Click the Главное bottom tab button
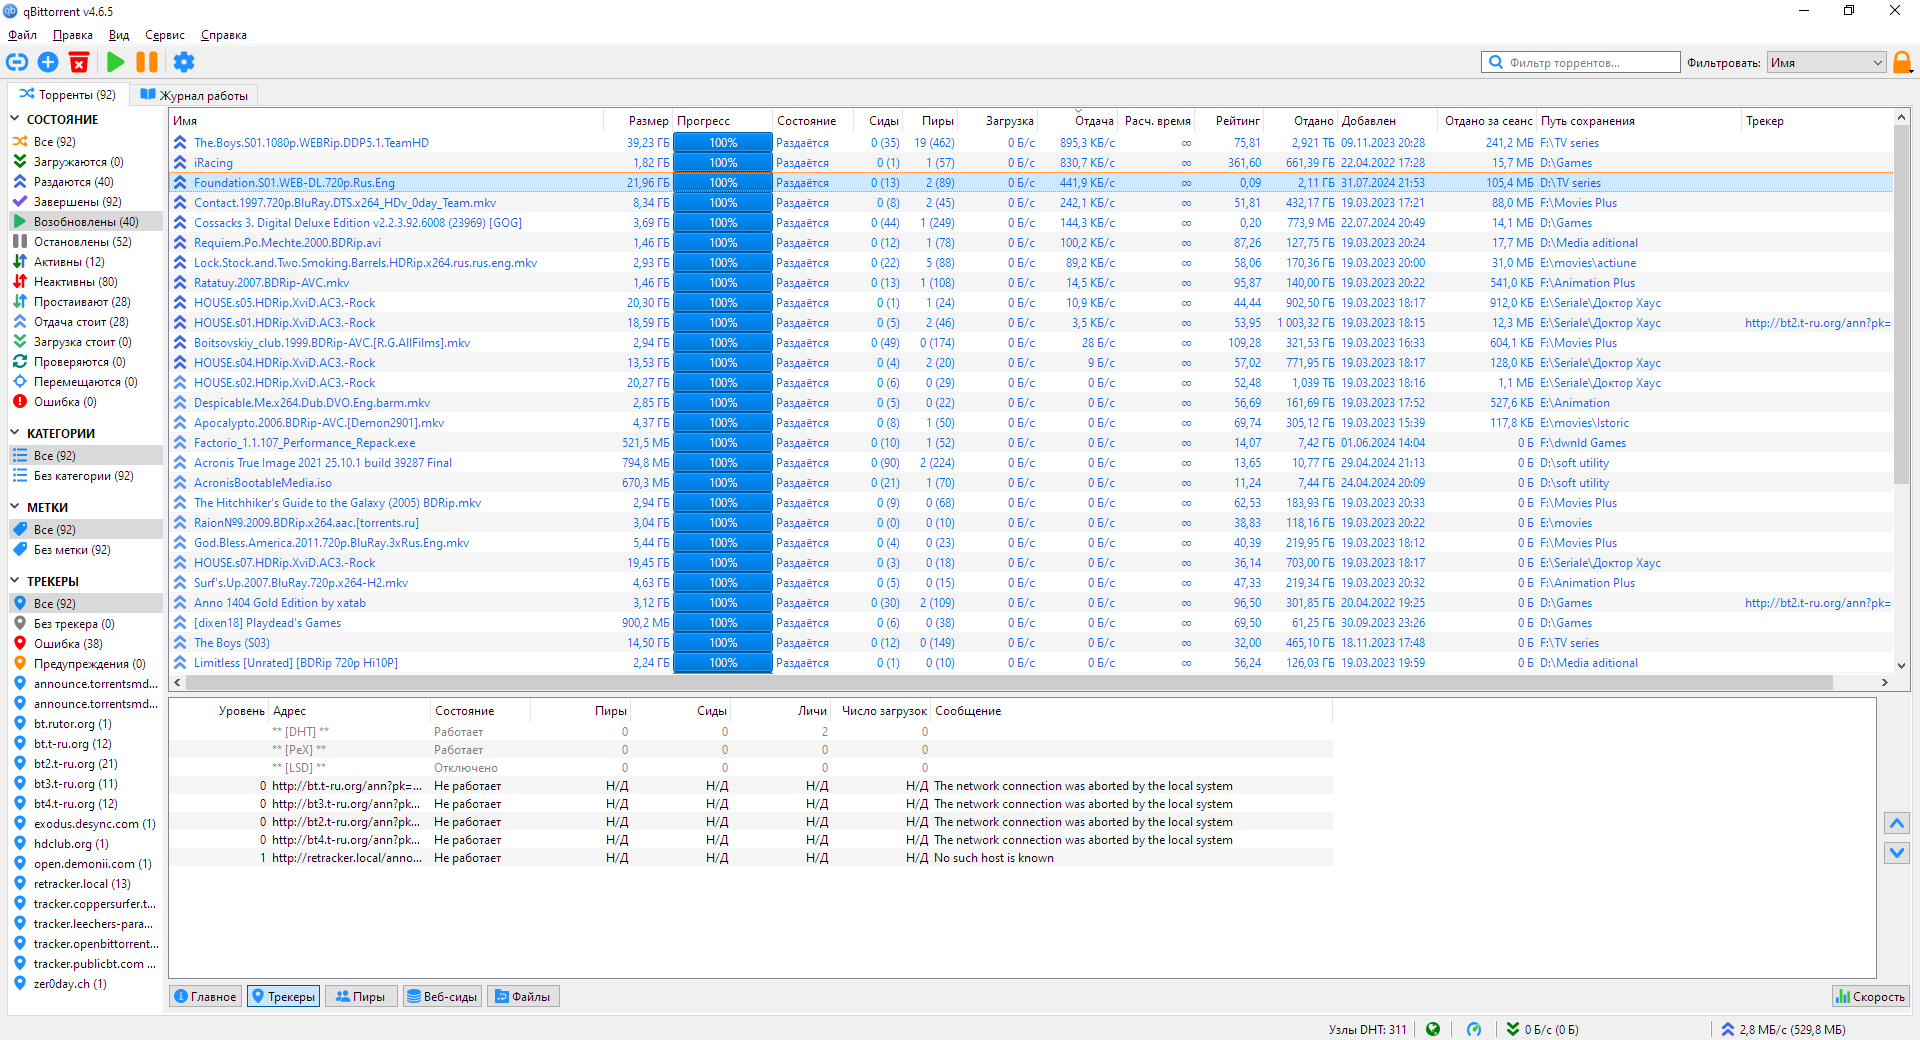 click(205, 996)
